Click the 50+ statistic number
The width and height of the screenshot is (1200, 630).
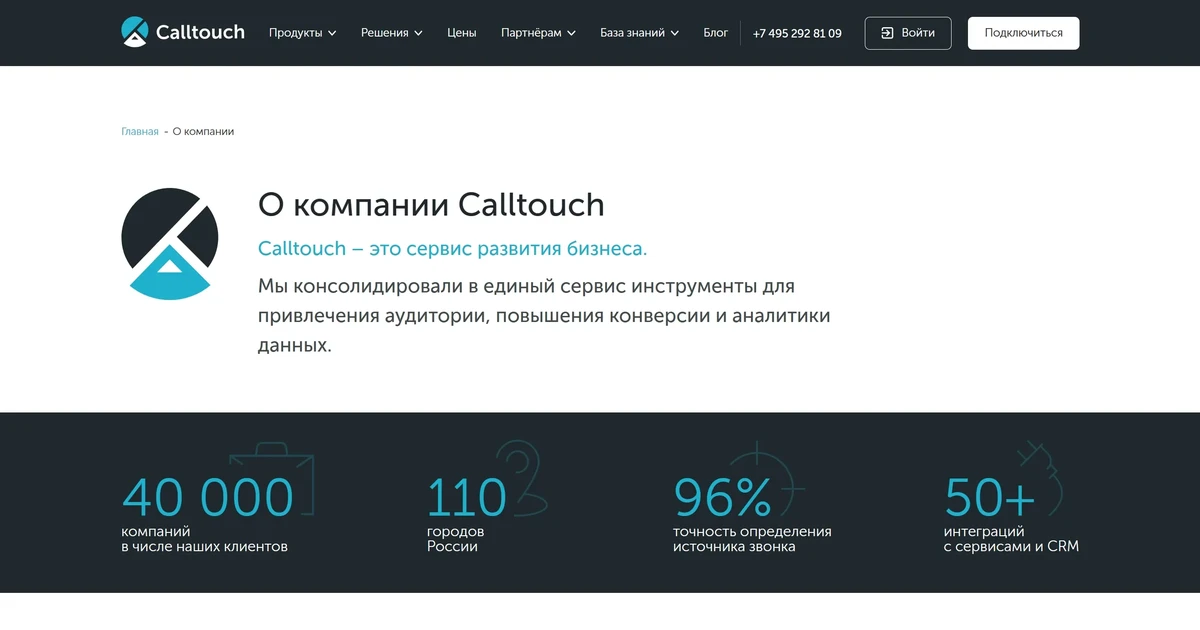pyautogui.click(x=990, y=497)
